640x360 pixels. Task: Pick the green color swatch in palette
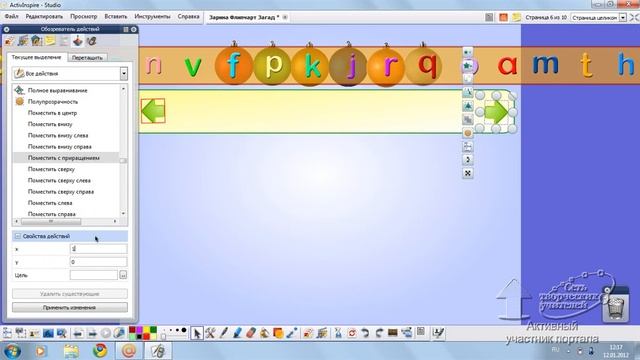coord(153,329)
